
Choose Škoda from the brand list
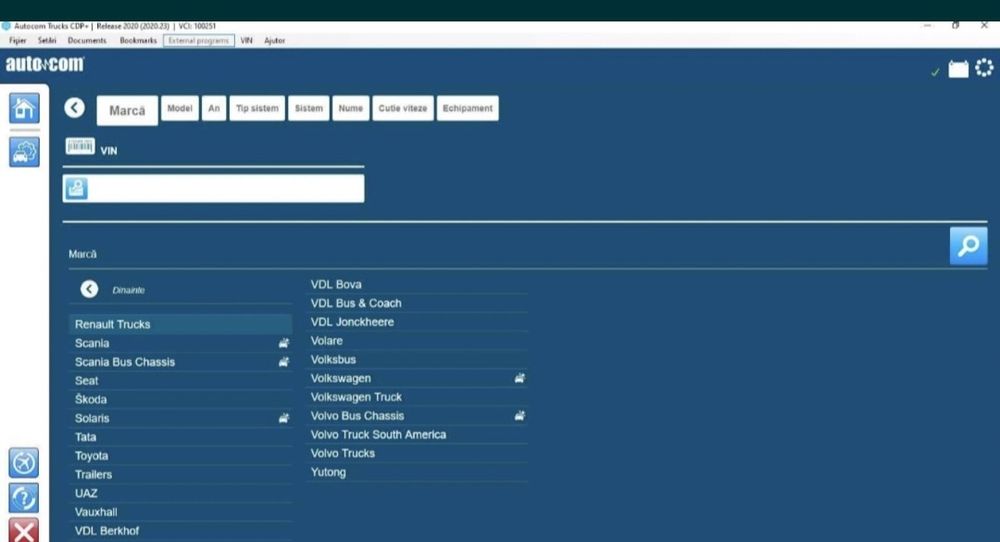coord(180,399)
